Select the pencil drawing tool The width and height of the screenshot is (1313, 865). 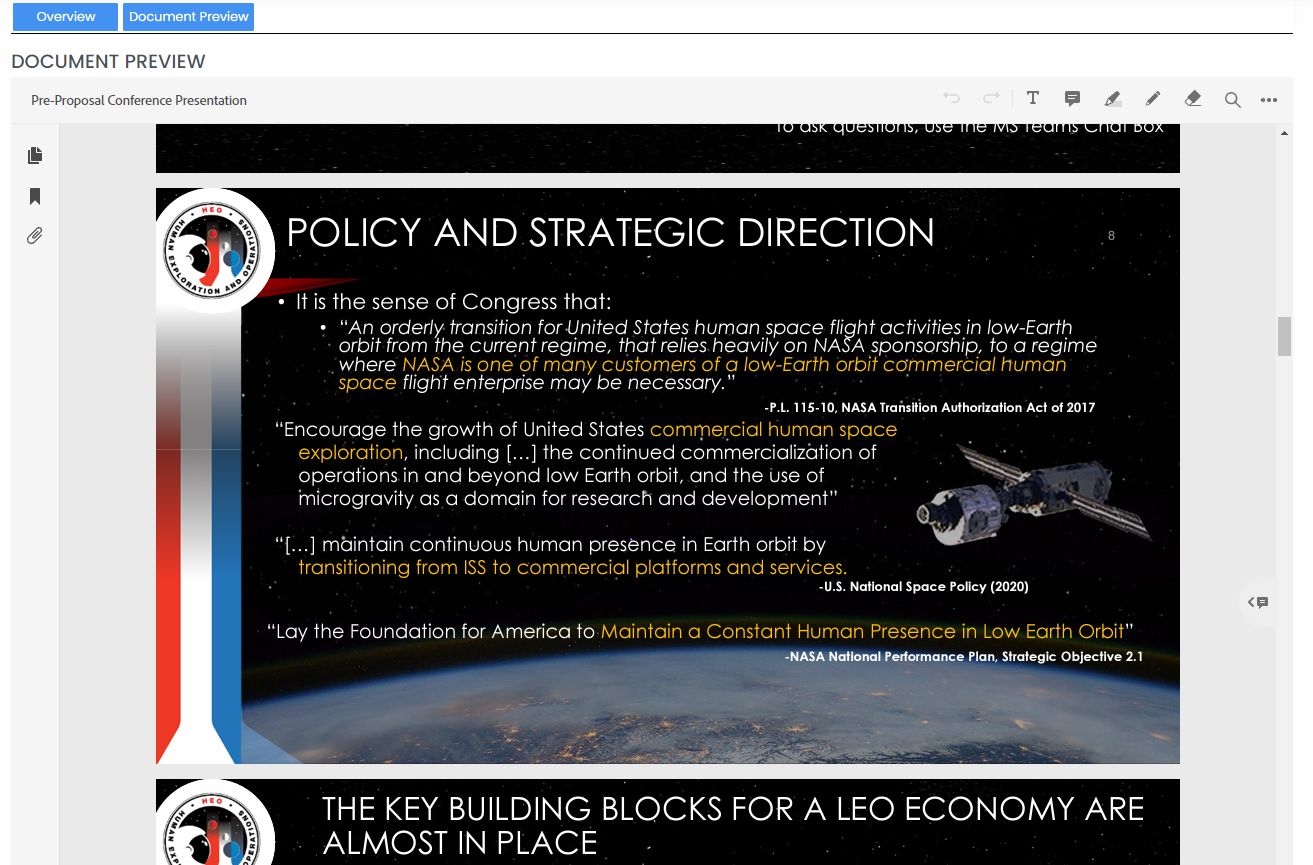(1152, 98)
